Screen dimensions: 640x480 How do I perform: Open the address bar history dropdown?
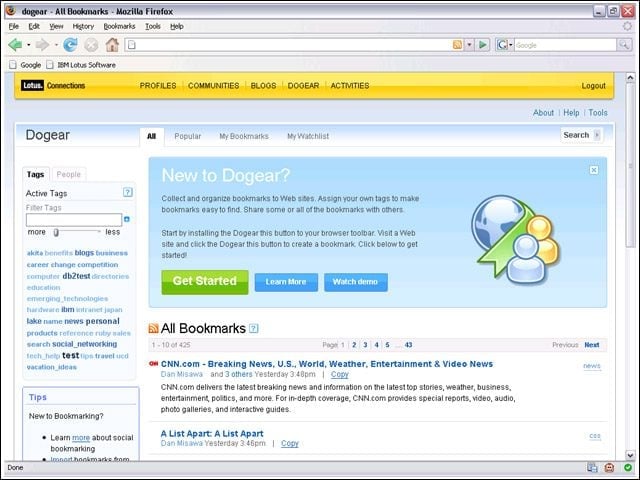(469, 44)
